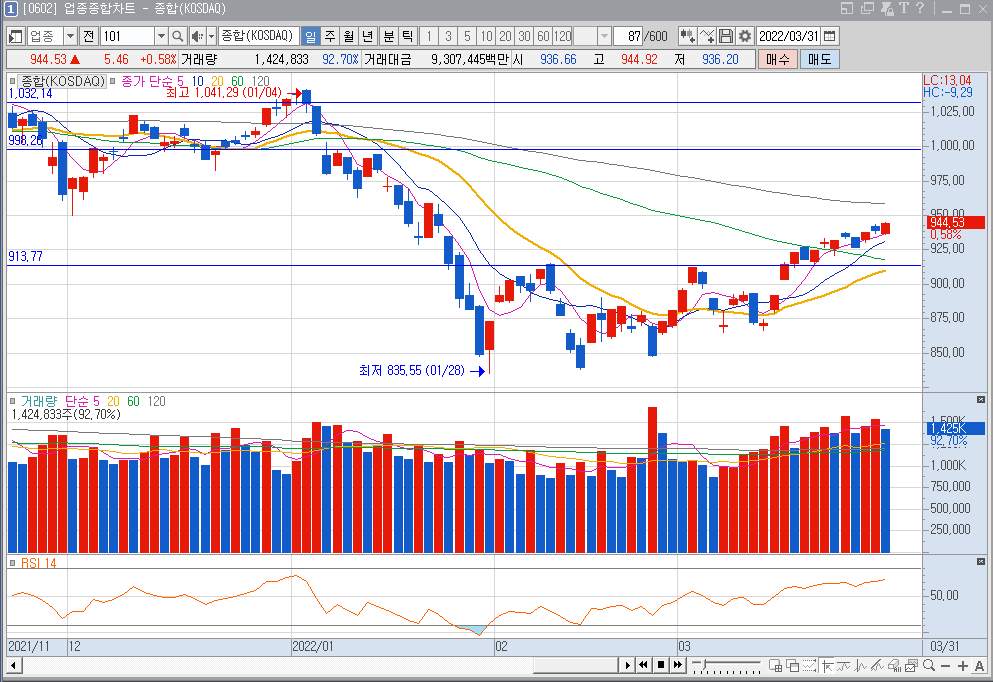
Task: Open the code 101 dropdown arrow
Action: [x=161, y=36]
